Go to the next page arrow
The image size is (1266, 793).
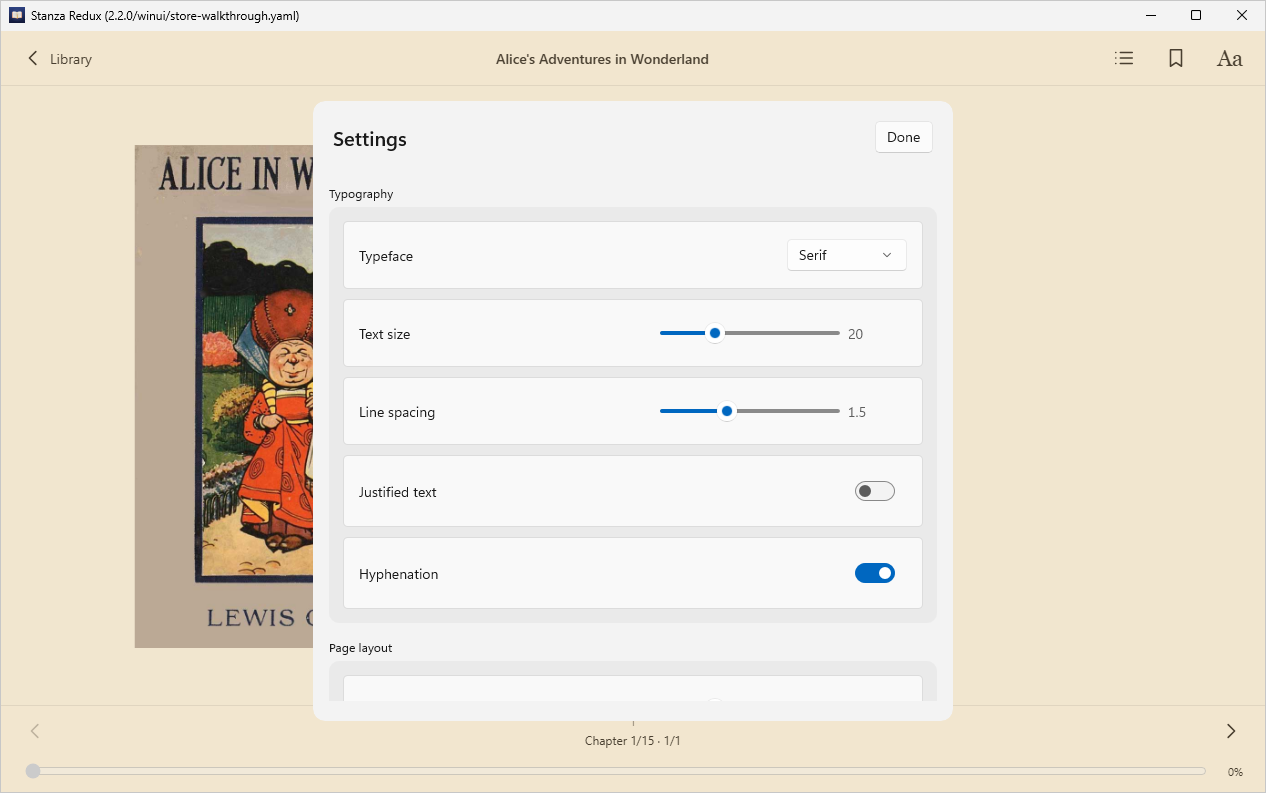[x=1231, y=731]
